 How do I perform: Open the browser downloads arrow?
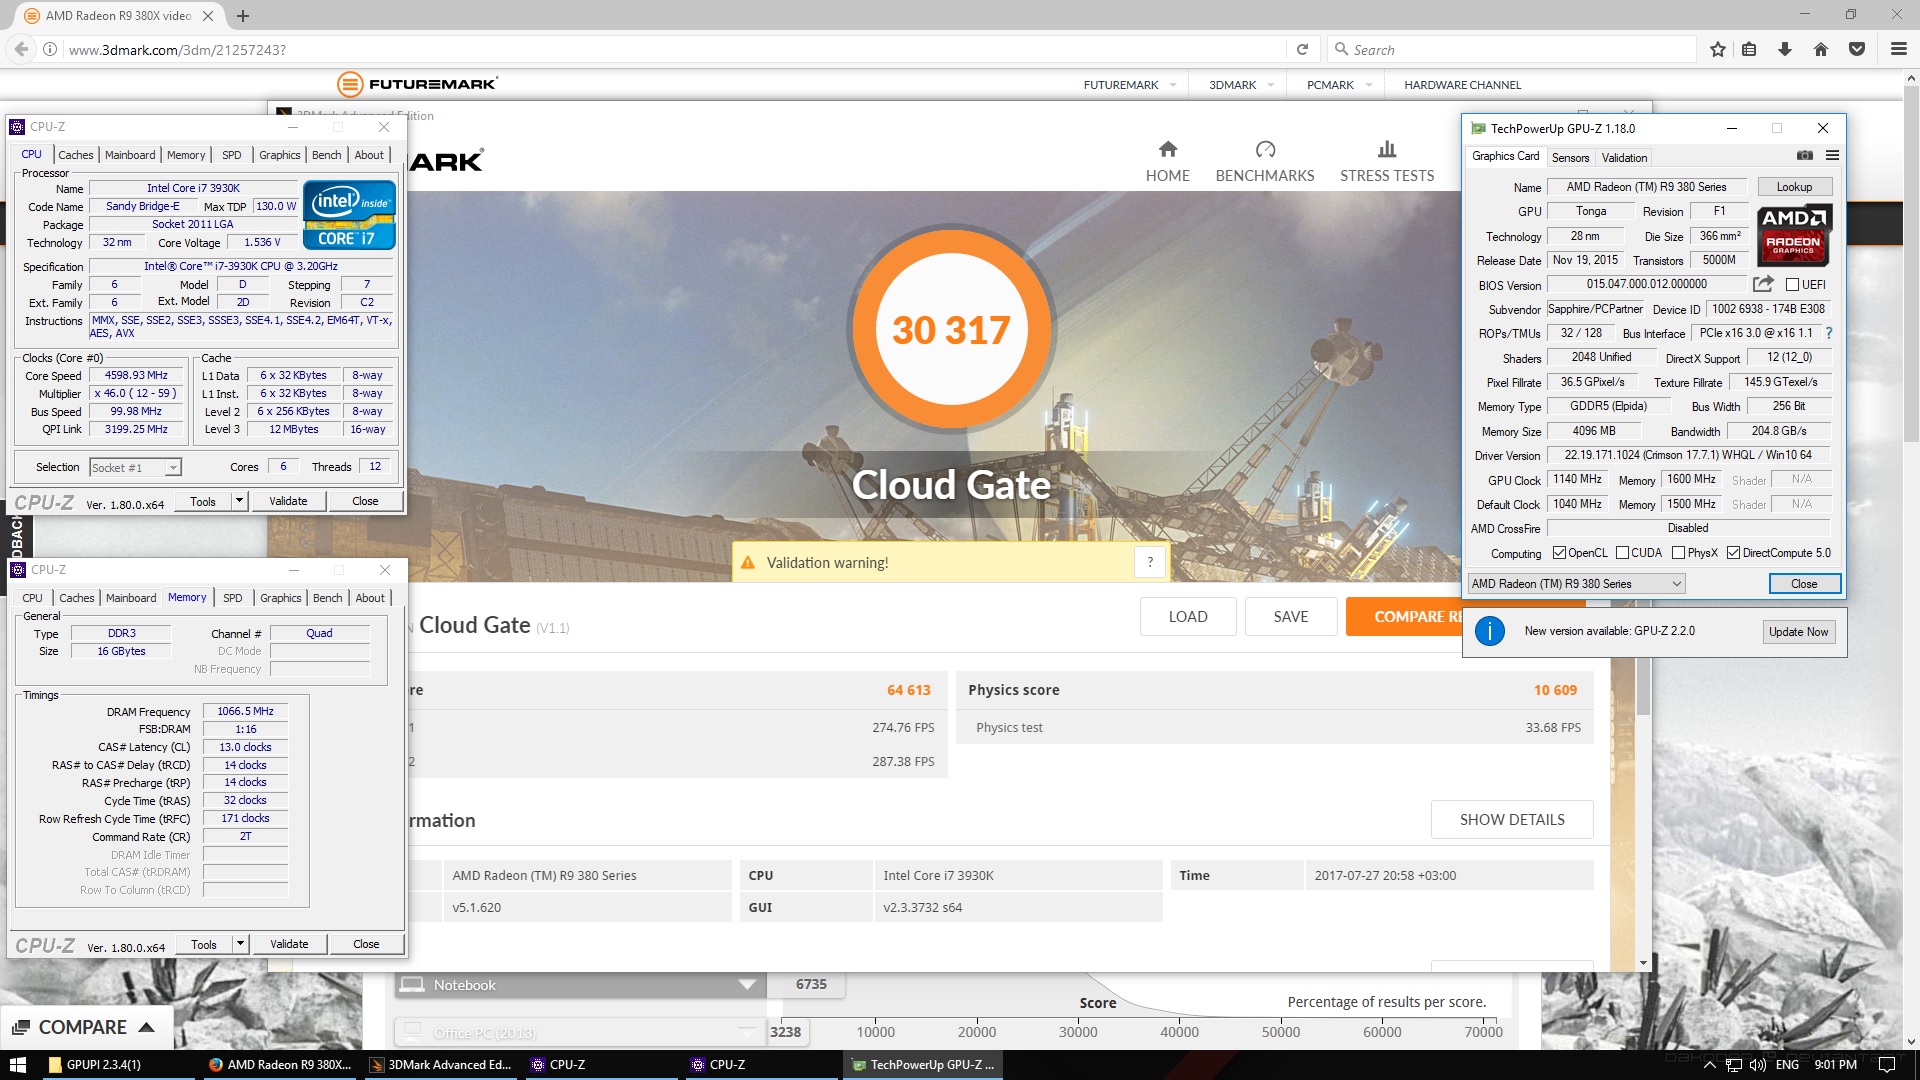(x=1785, y=49)
